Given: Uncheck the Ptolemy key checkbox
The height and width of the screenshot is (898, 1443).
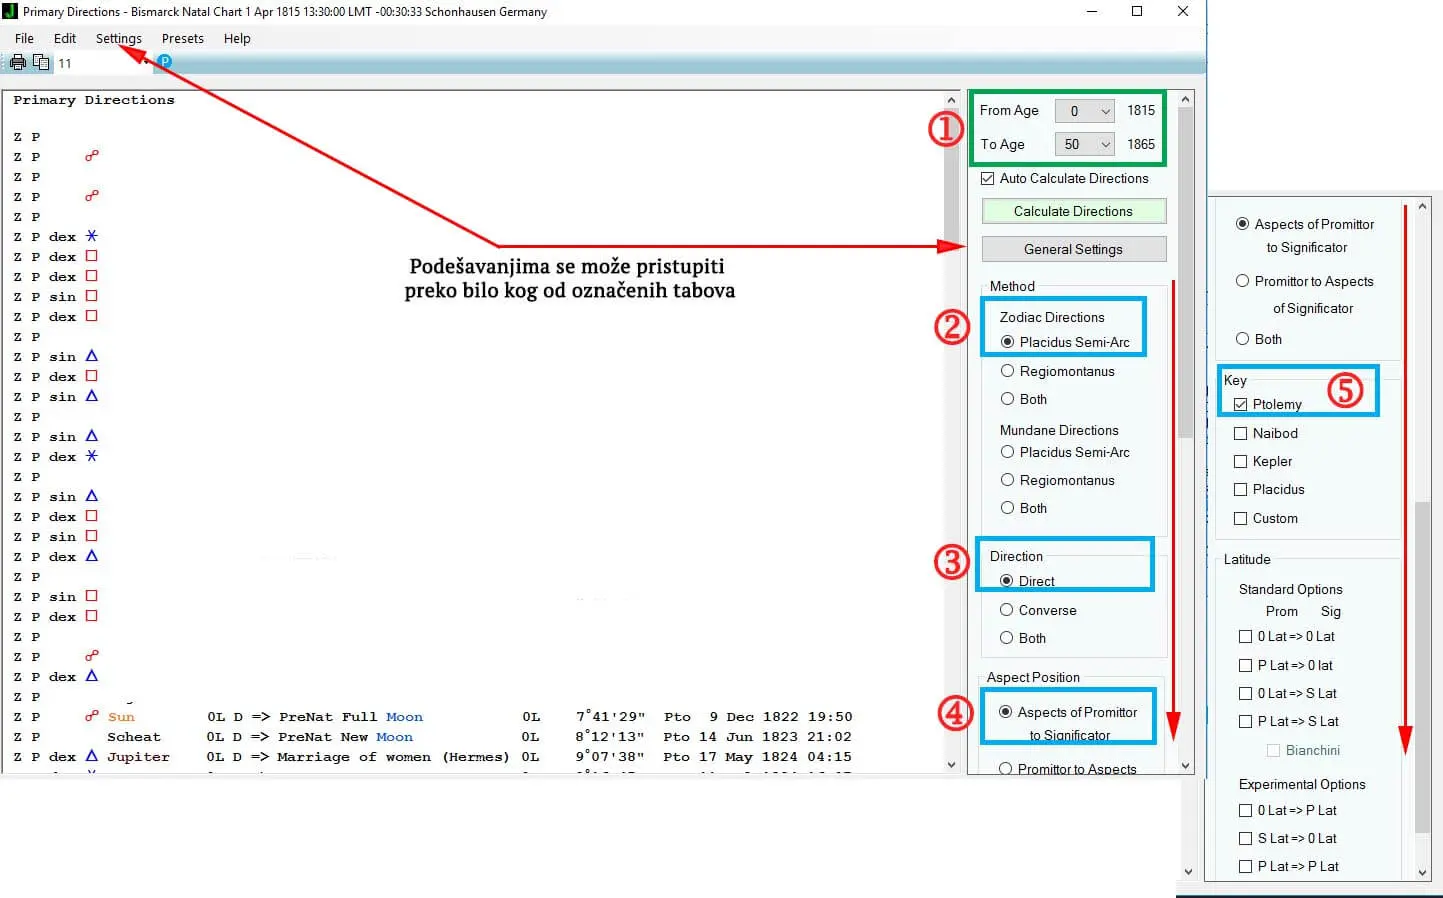Looking at the screenshot, I should (x=1241, y=405).
